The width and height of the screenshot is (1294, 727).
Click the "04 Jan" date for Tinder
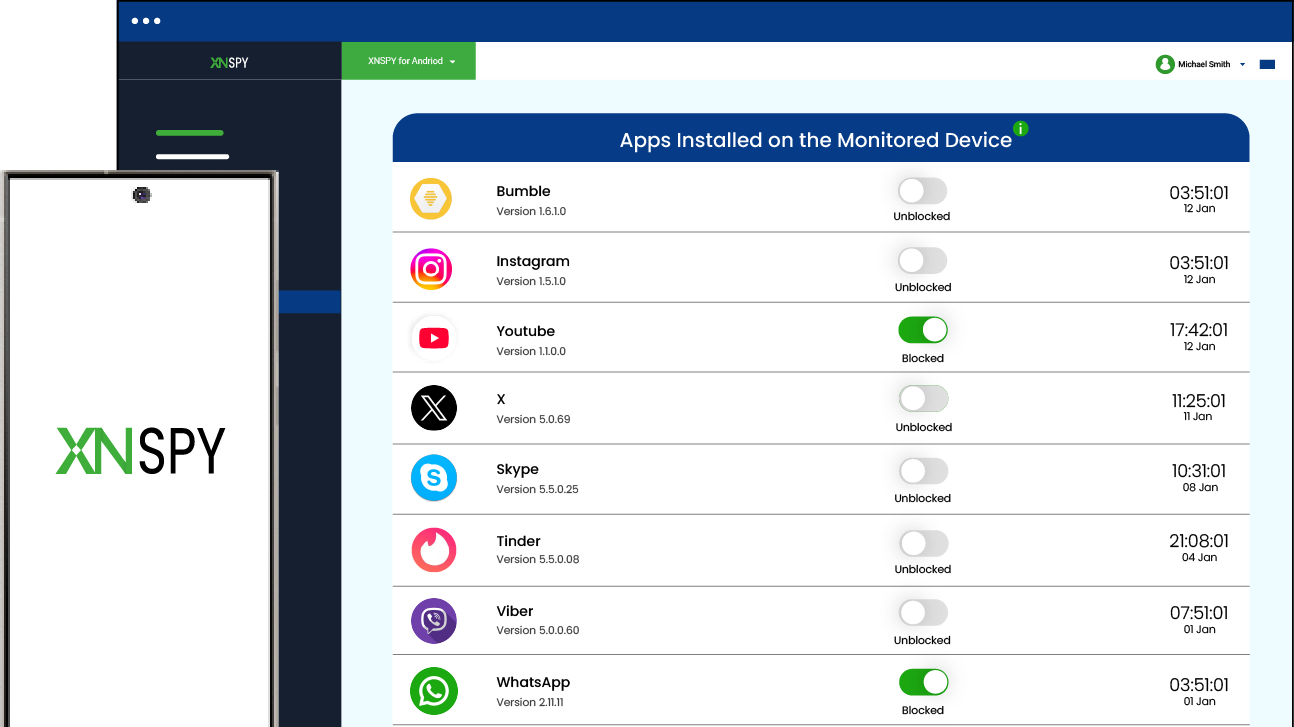point(1199,557)
